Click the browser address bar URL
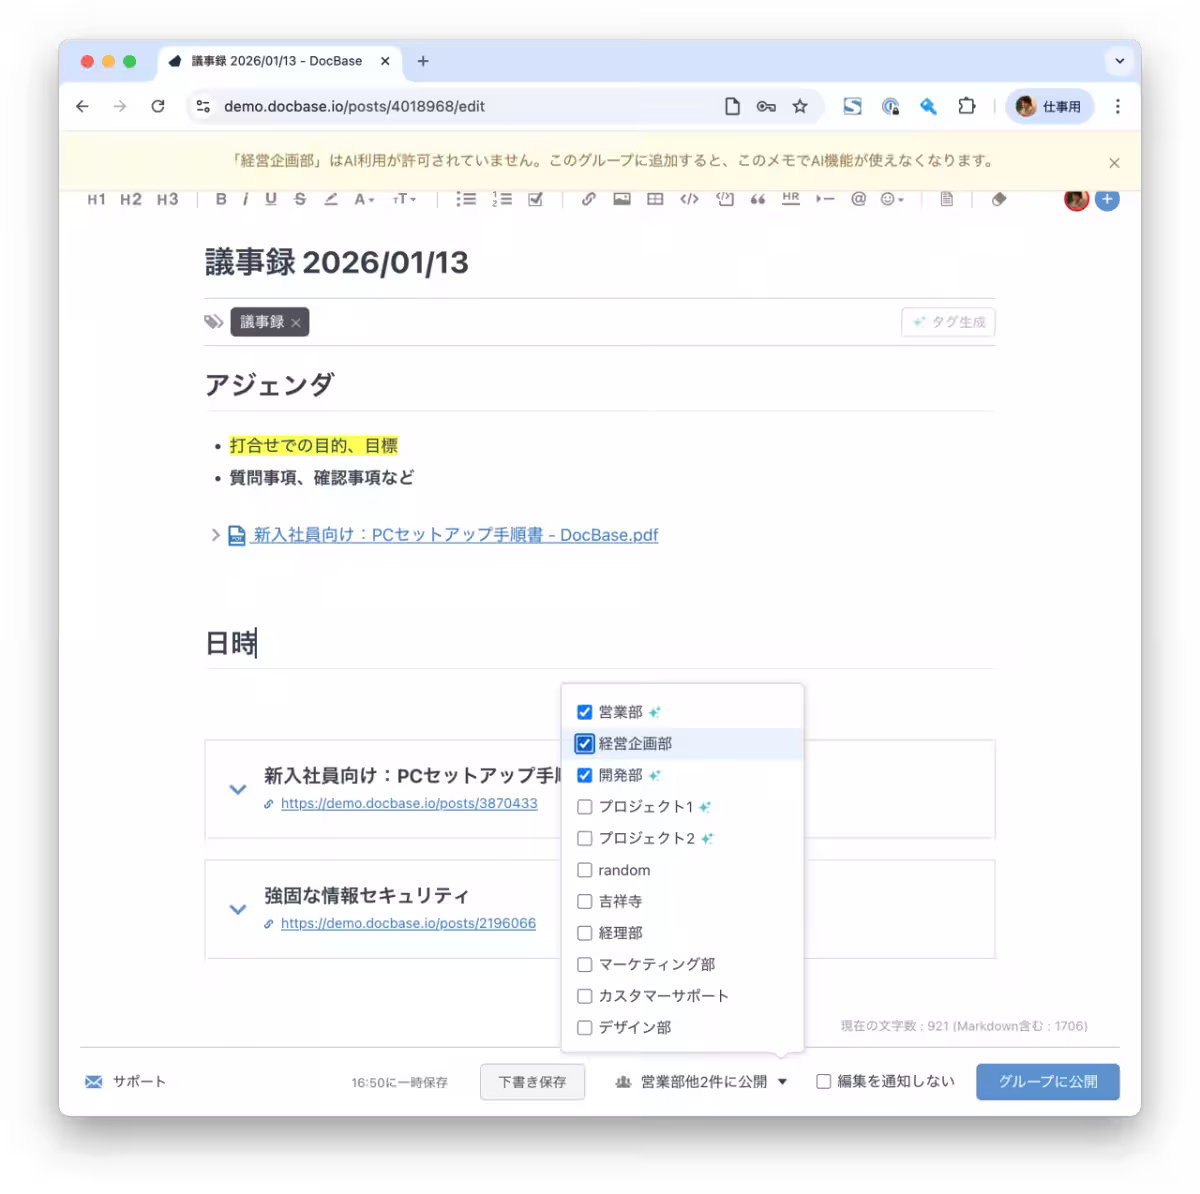Screen dimensions: 1200x1194 pyautogui.click(x=354, y=106)
